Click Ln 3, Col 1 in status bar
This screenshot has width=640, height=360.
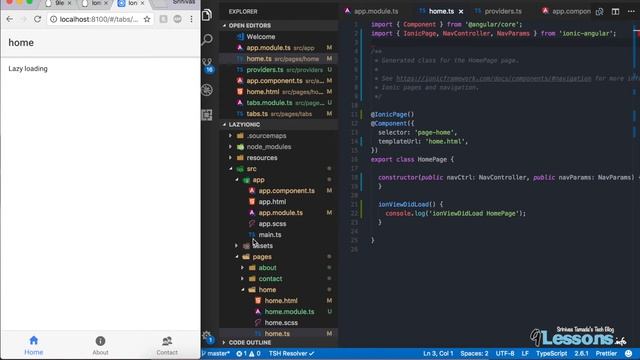pos(438,353)
